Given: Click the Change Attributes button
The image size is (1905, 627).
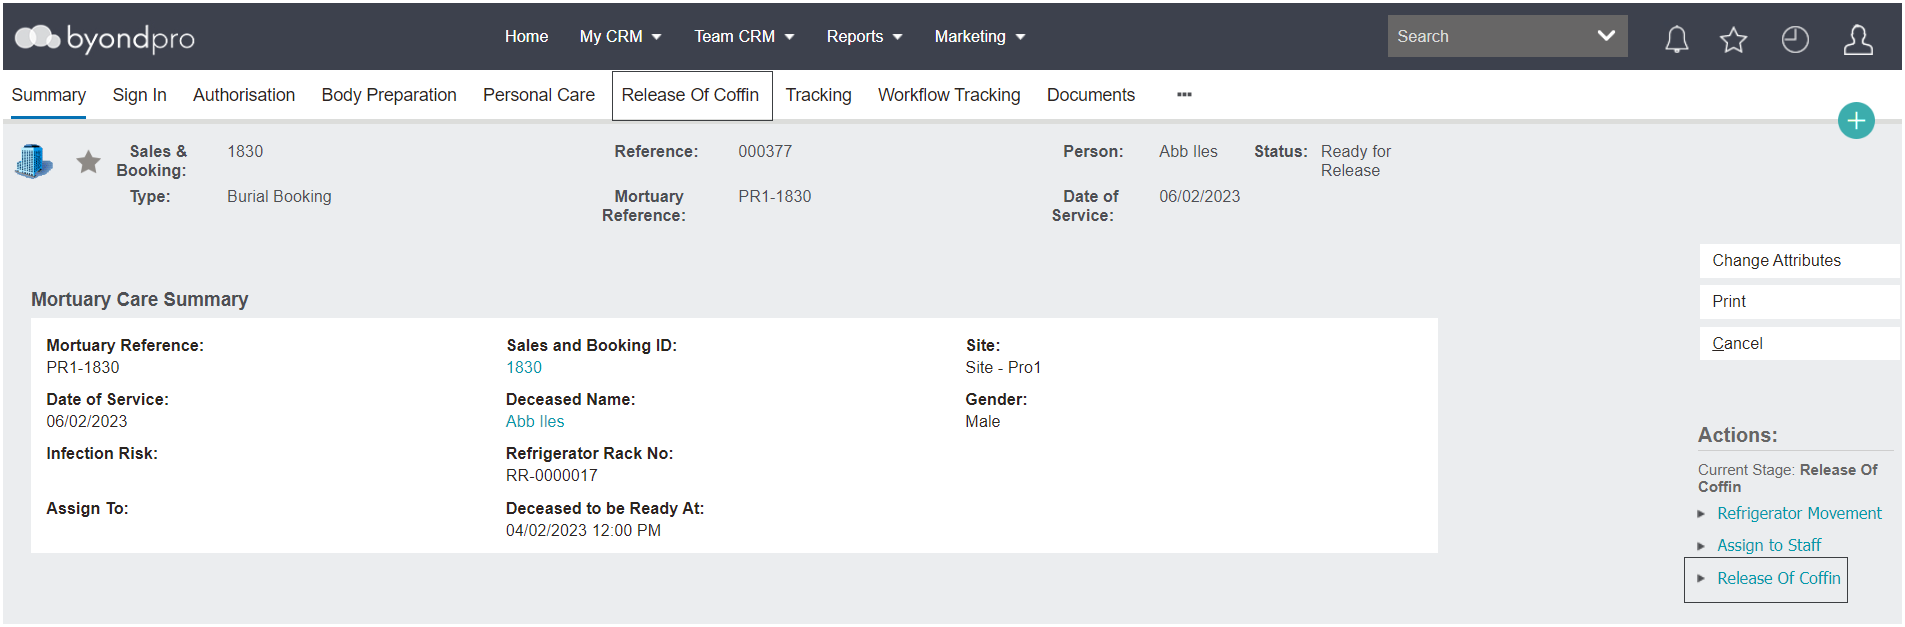Looking at the screenshot, I should click(x=1799, y=260).
